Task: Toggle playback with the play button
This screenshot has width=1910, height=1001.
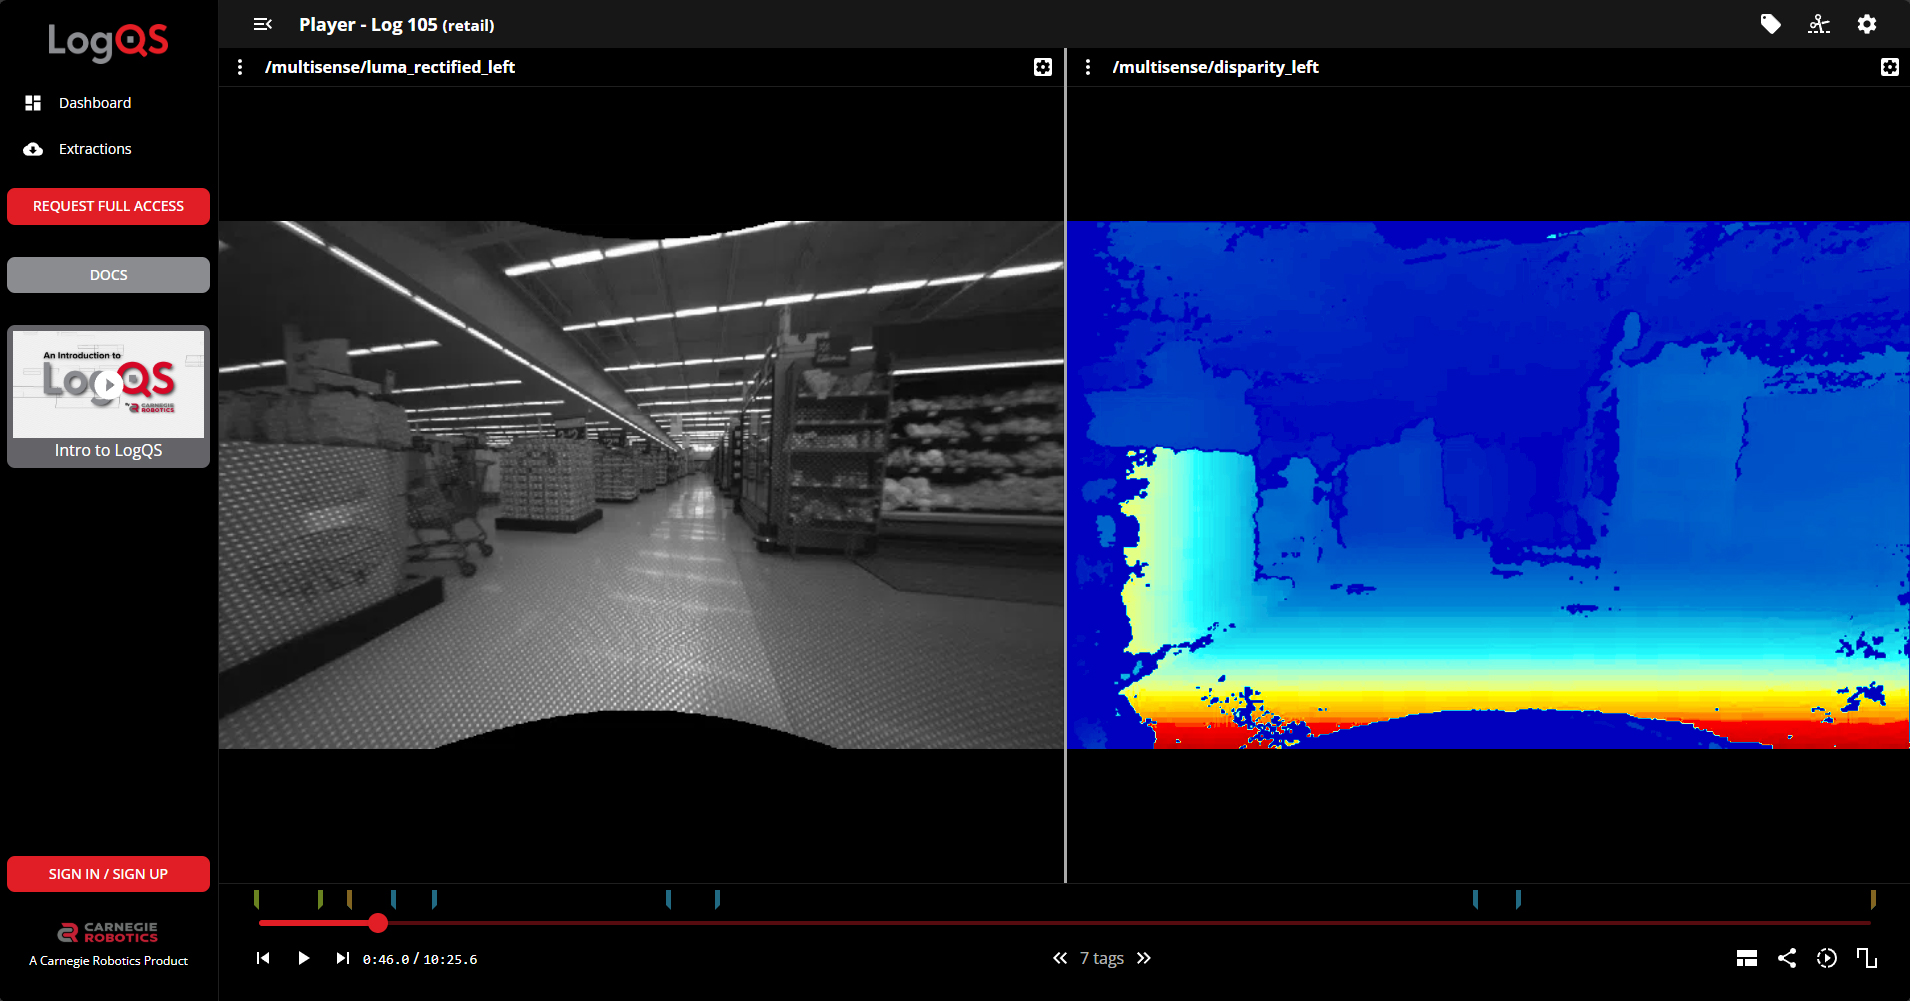Action: [303, 958]
